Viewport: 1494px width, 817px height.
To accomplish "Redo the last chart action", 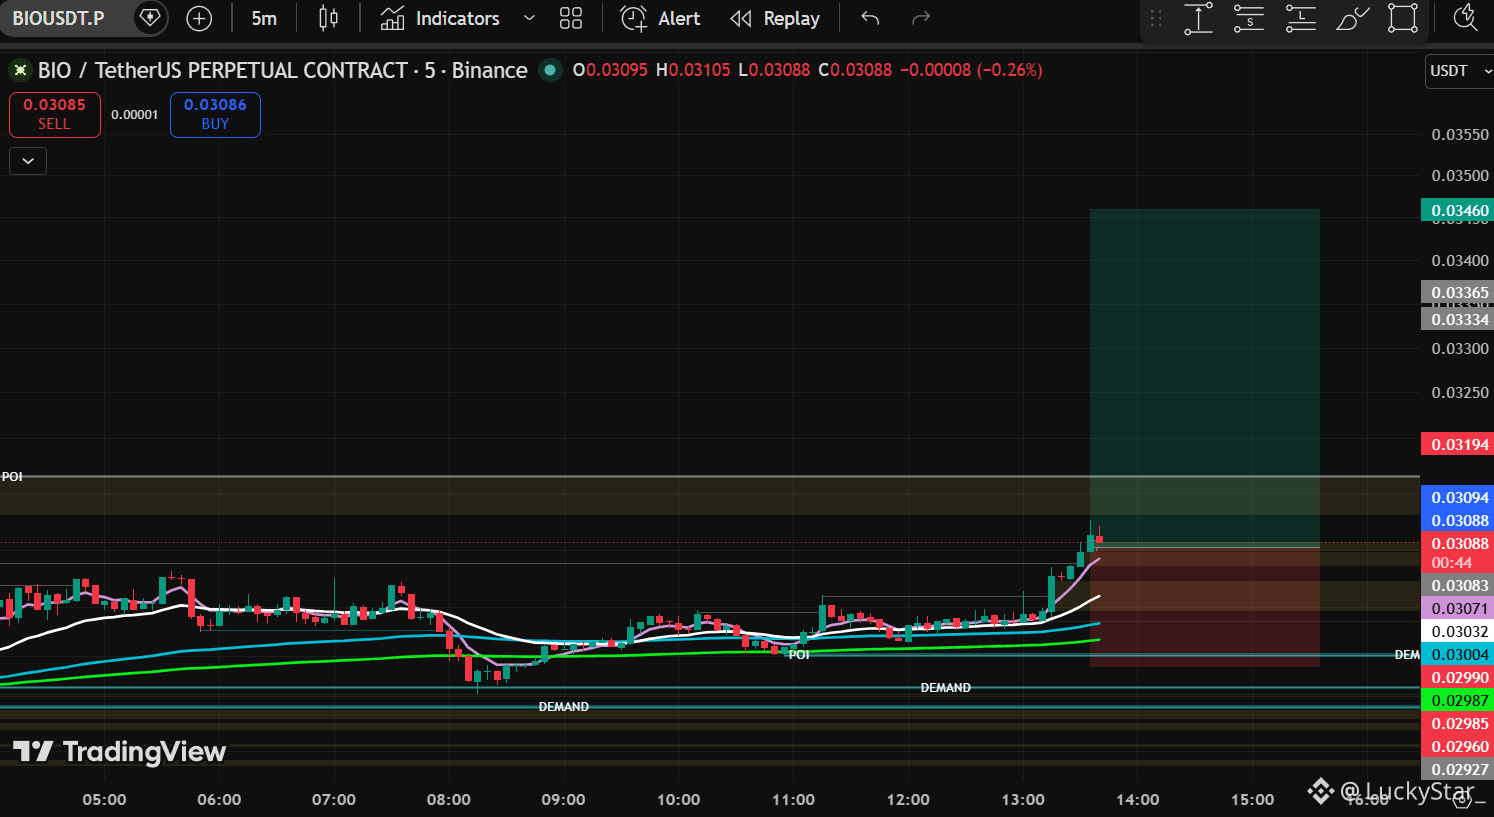I will pos(921,18).
